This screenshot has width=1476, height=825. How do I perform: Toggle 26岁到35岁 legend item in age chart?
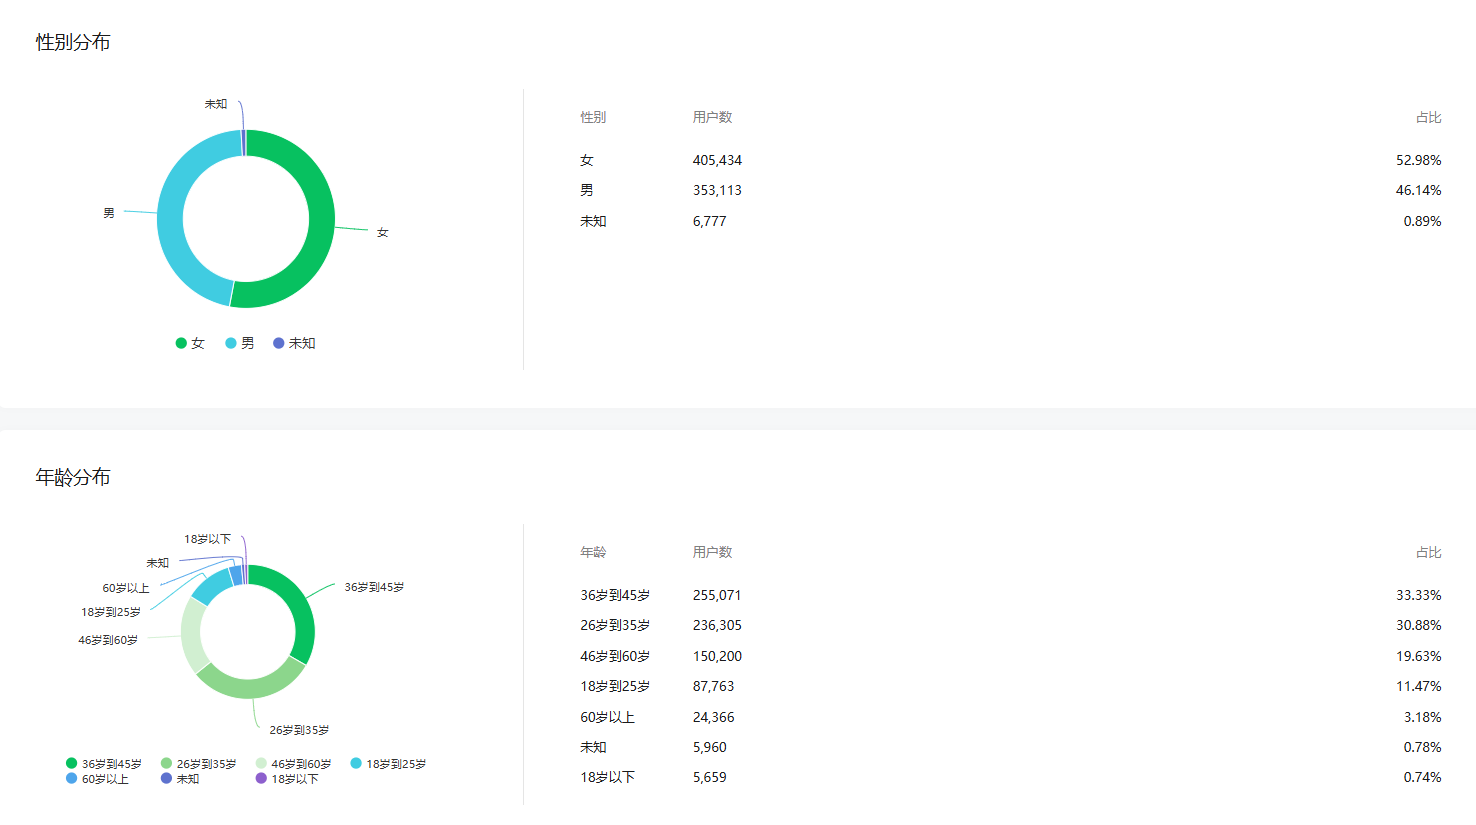click(199, 764)
